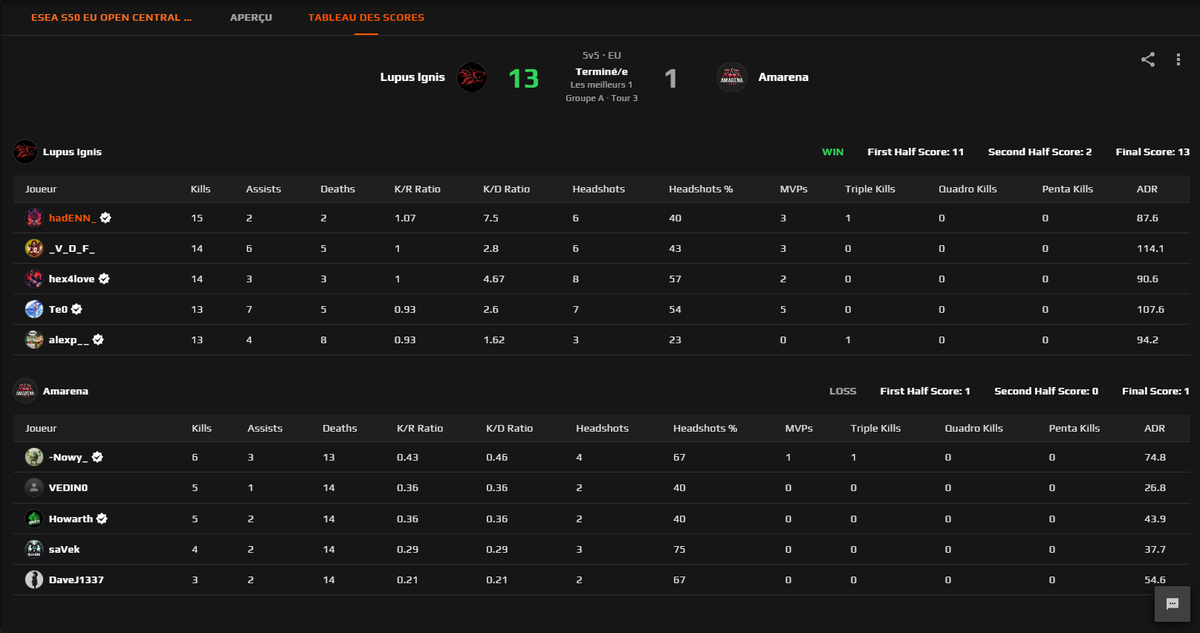The height and width of the screenshot is (633, 1200).
Task: Open -Nowy_ player profile
Action: coord(68,457)
